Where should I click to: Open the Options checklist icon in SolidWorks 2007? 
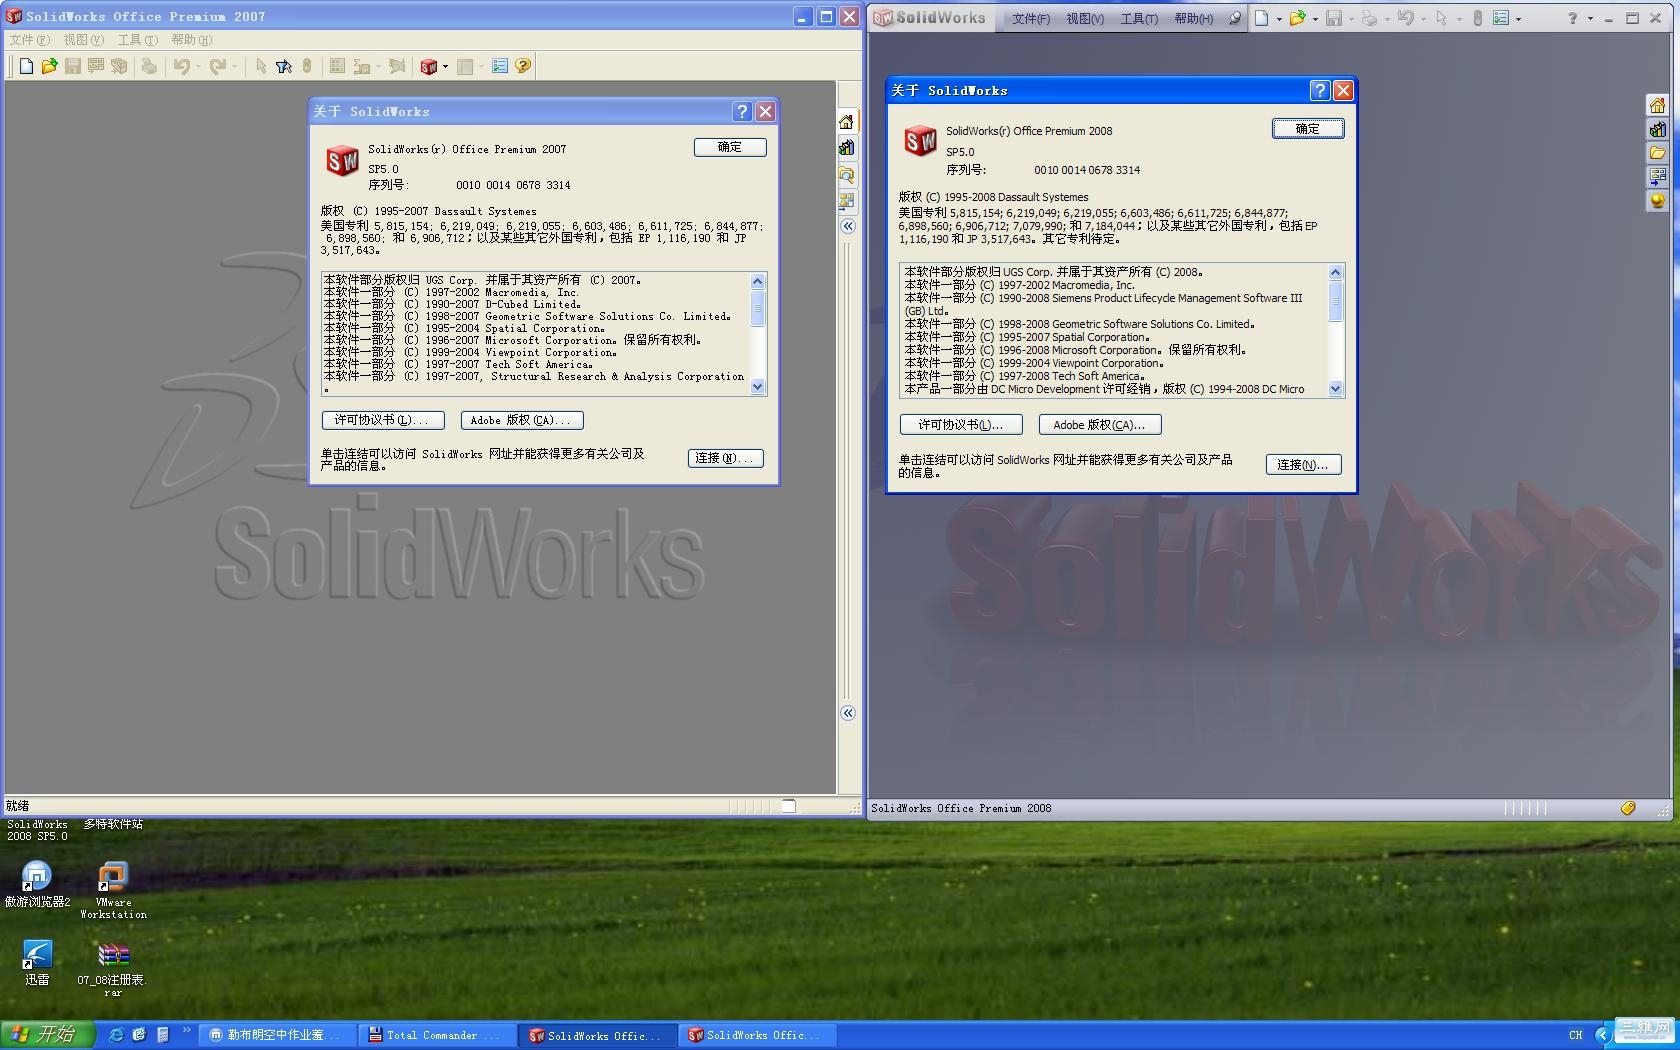coord(499,66)
